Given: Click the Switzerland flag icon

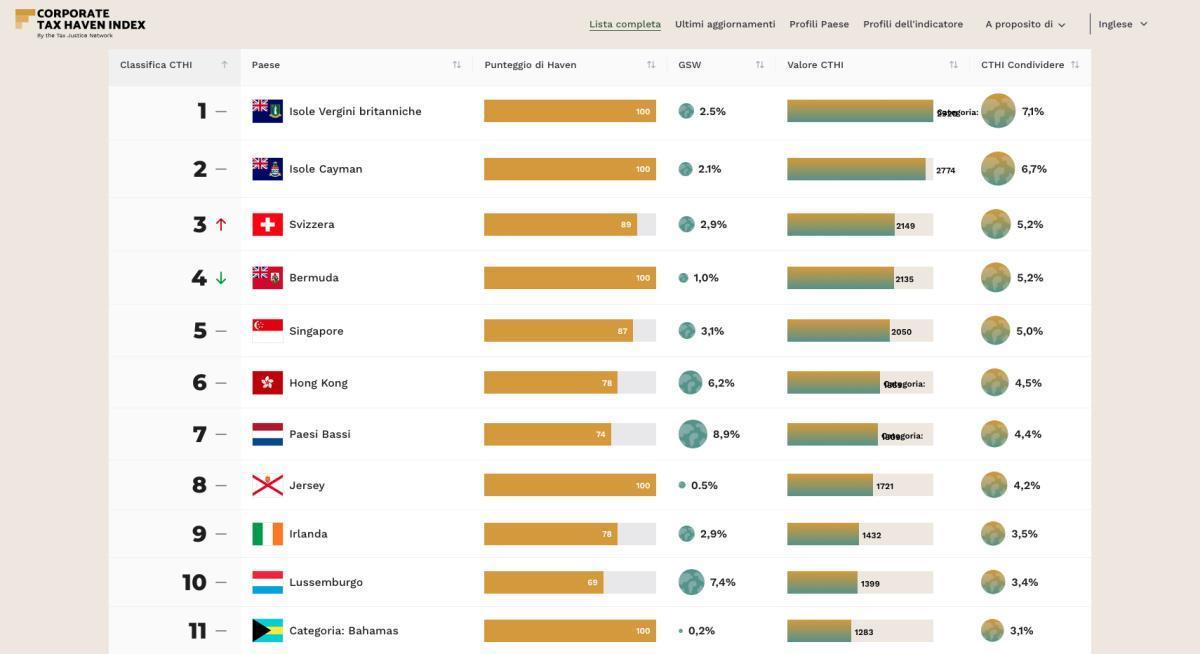Looking at the screenshot, I should coord(267,224).
